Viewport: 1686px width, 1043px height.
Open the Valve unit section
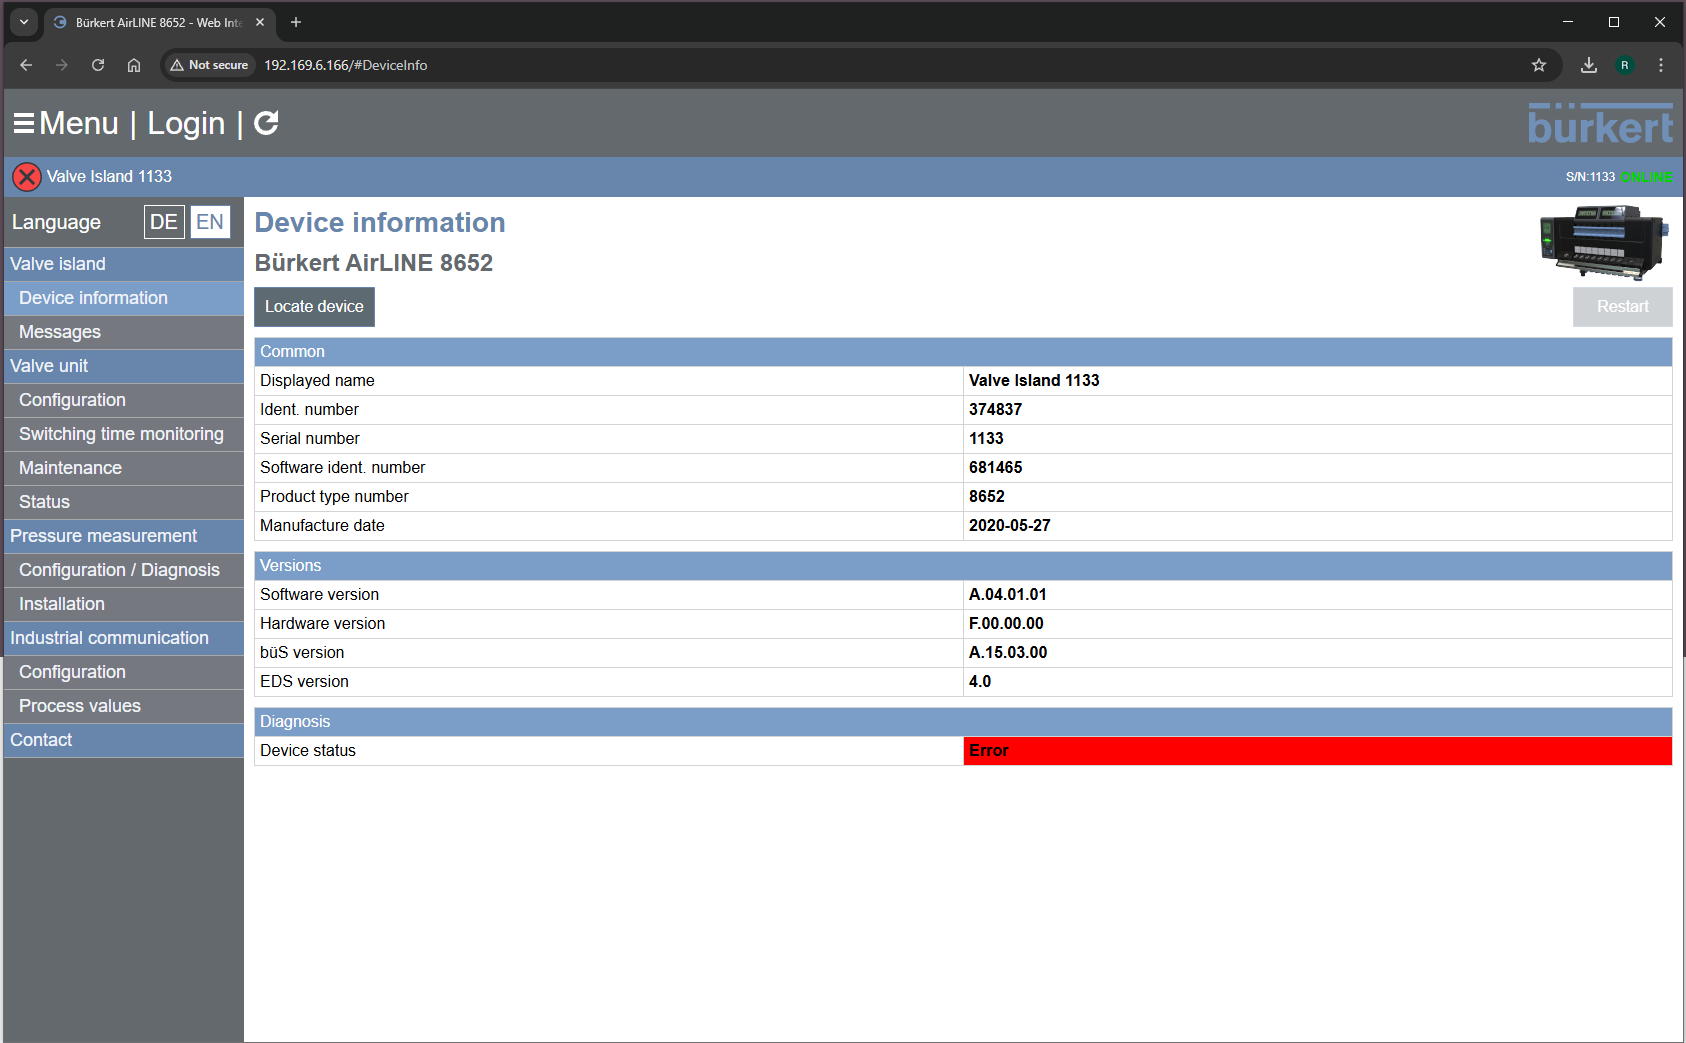pyautogui.click(x=124, y=366)
